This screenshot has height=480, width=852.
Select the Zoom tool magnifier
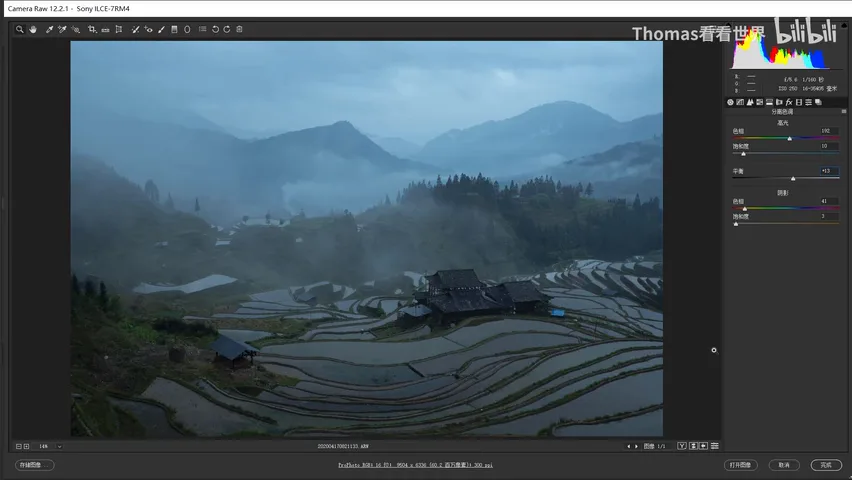click(20, 29)
